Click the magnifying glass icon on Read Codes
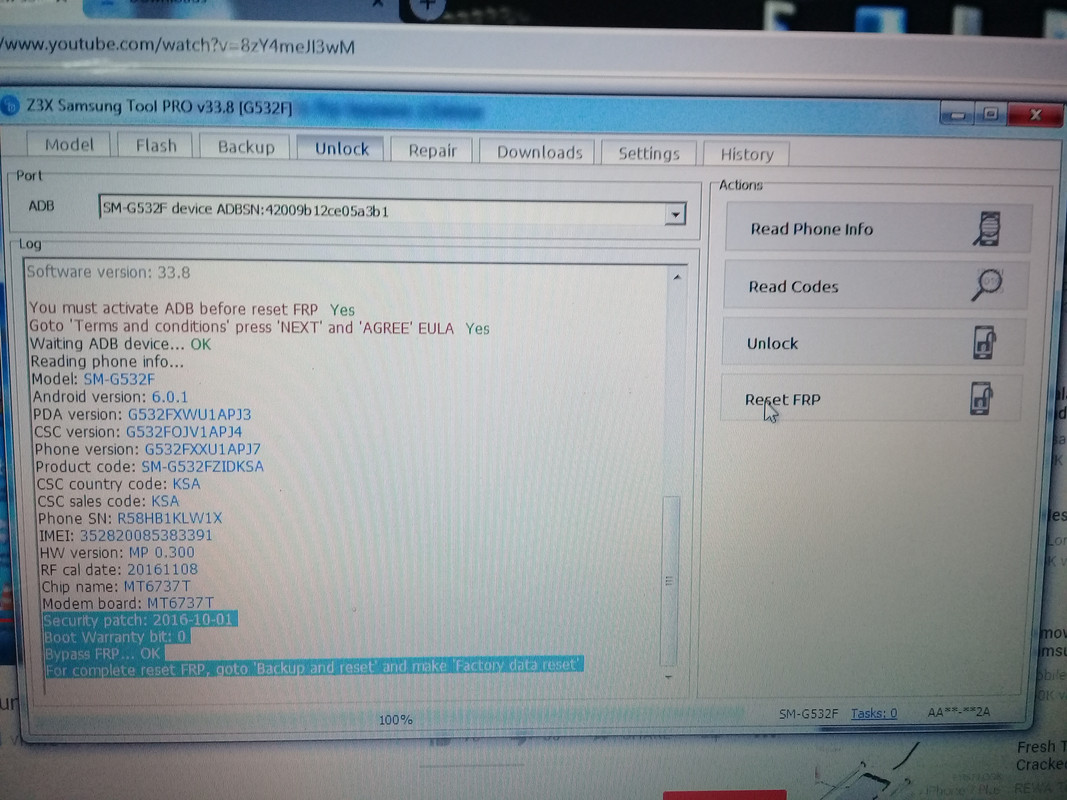 [987, 285]
